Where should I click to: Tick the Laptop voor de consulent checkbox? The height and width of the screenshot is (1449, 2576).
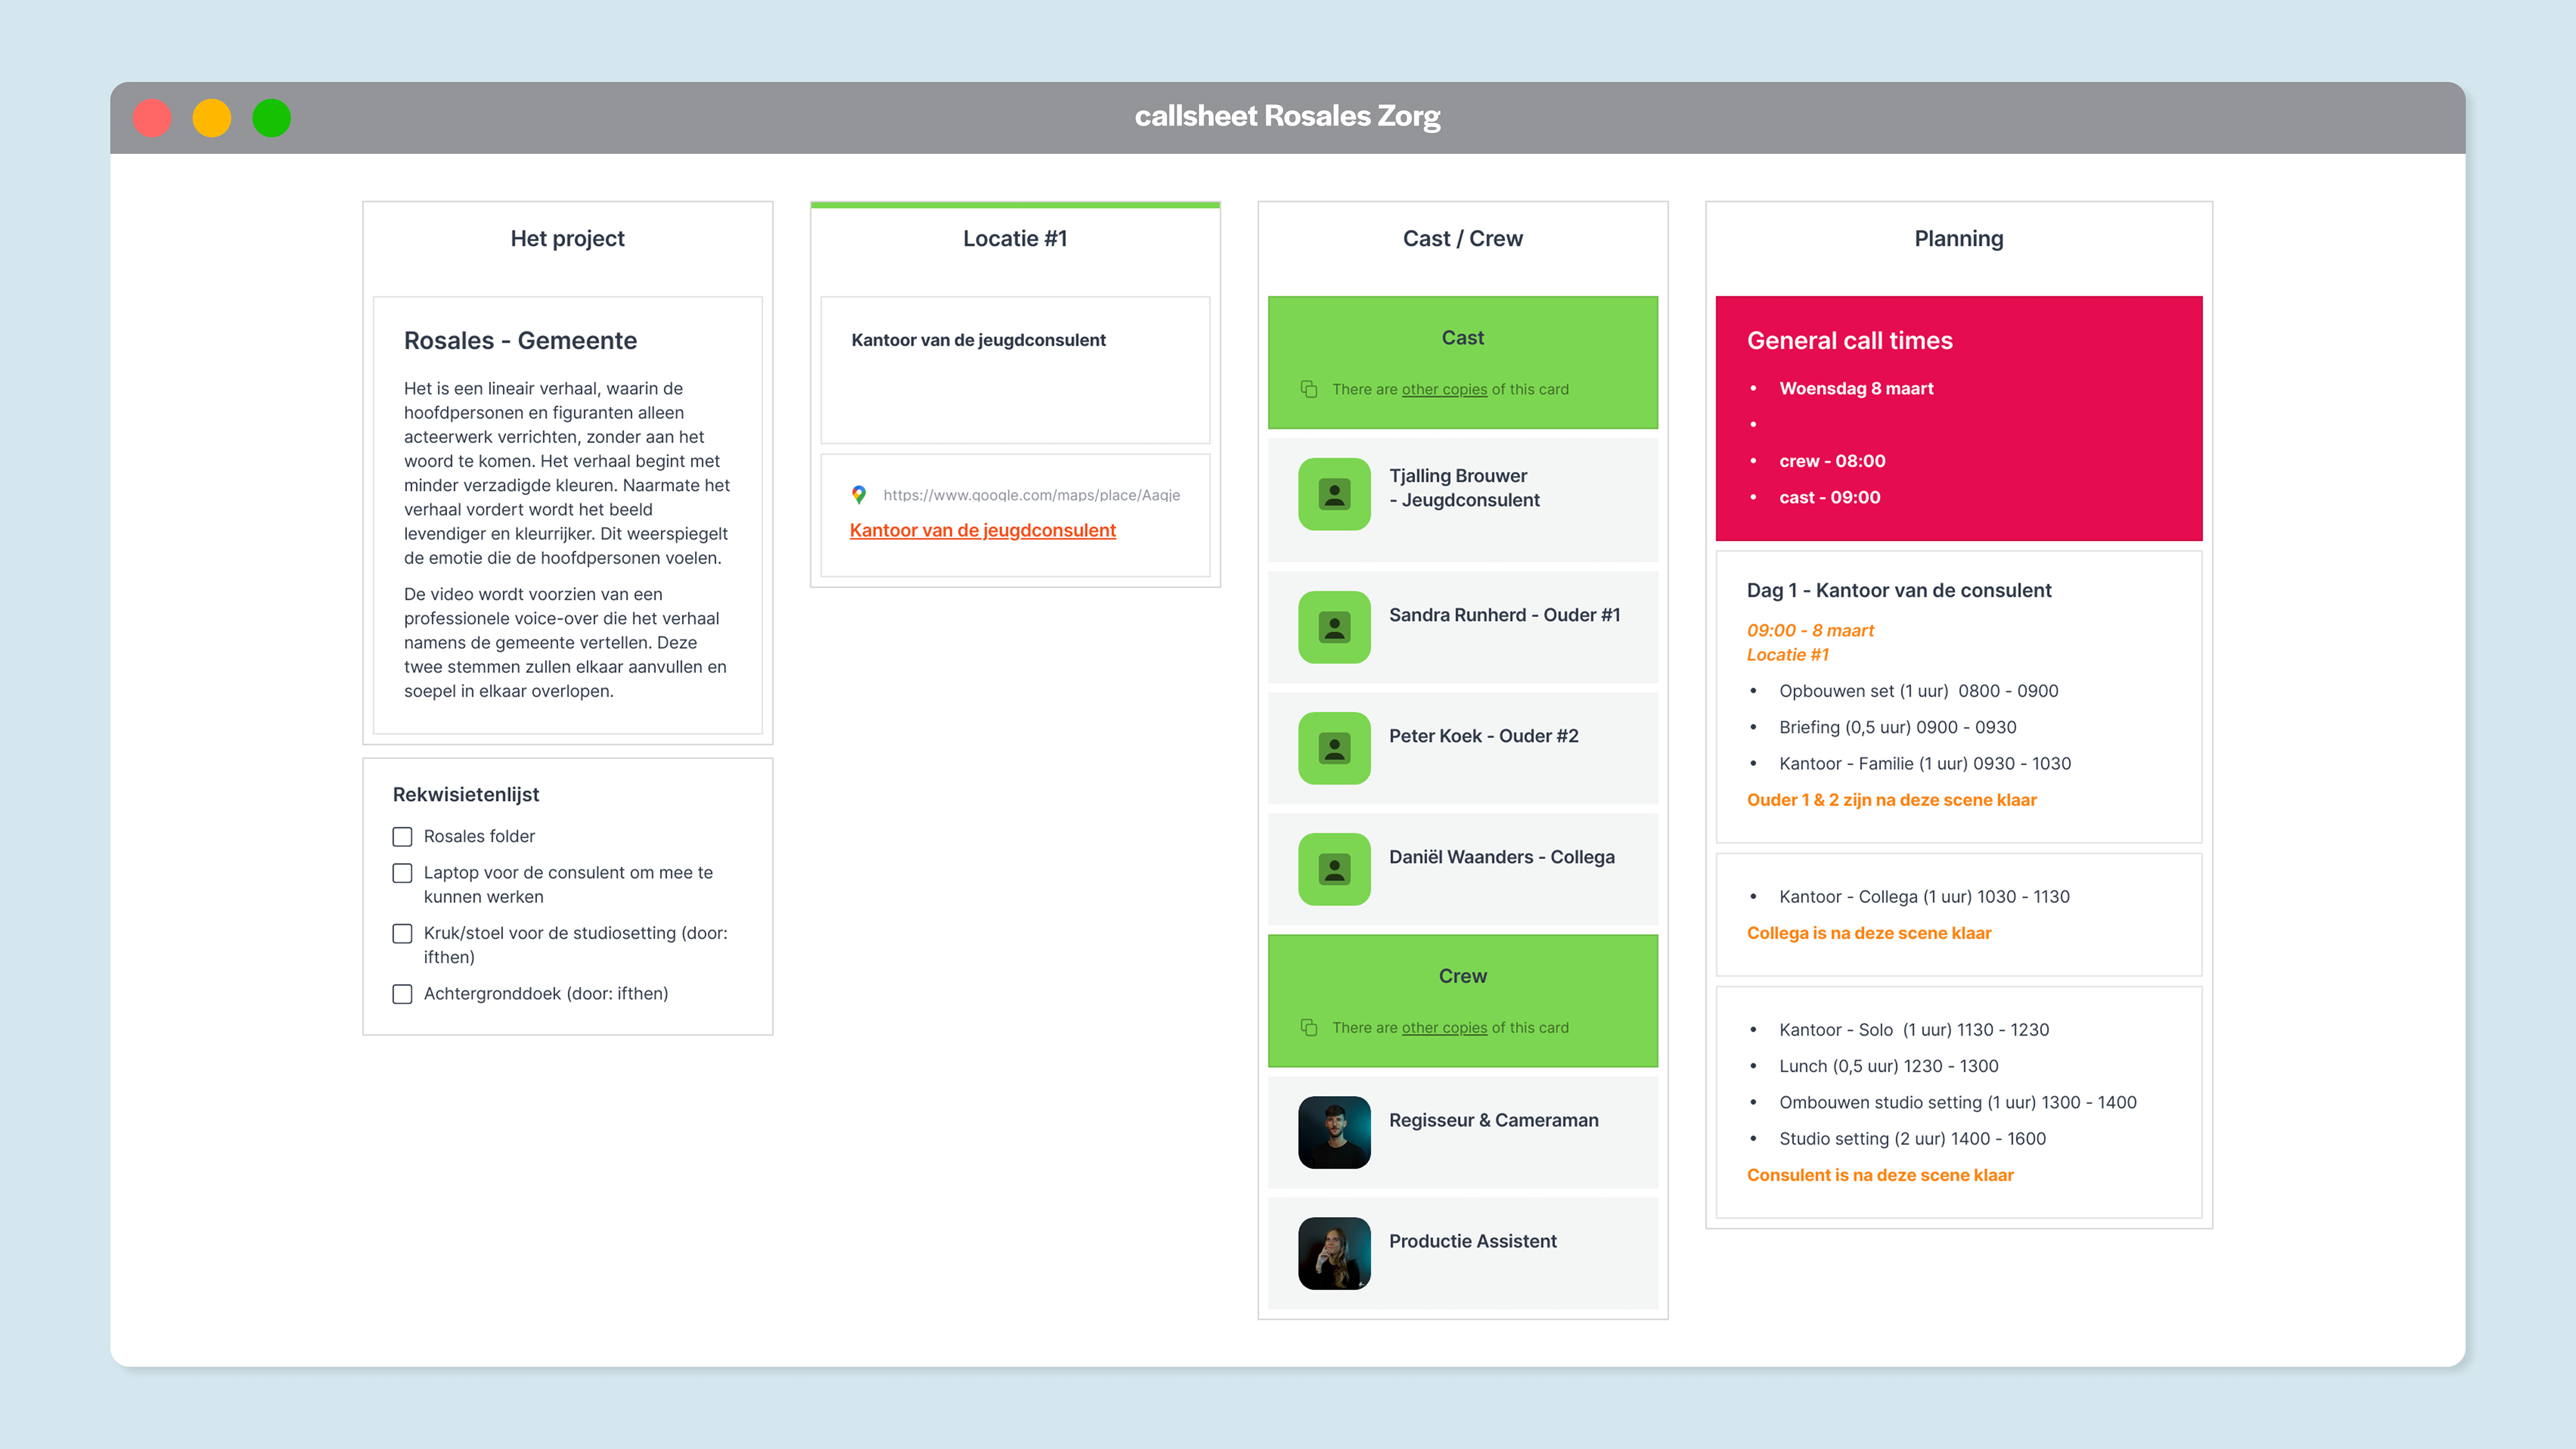coord(402,873)
